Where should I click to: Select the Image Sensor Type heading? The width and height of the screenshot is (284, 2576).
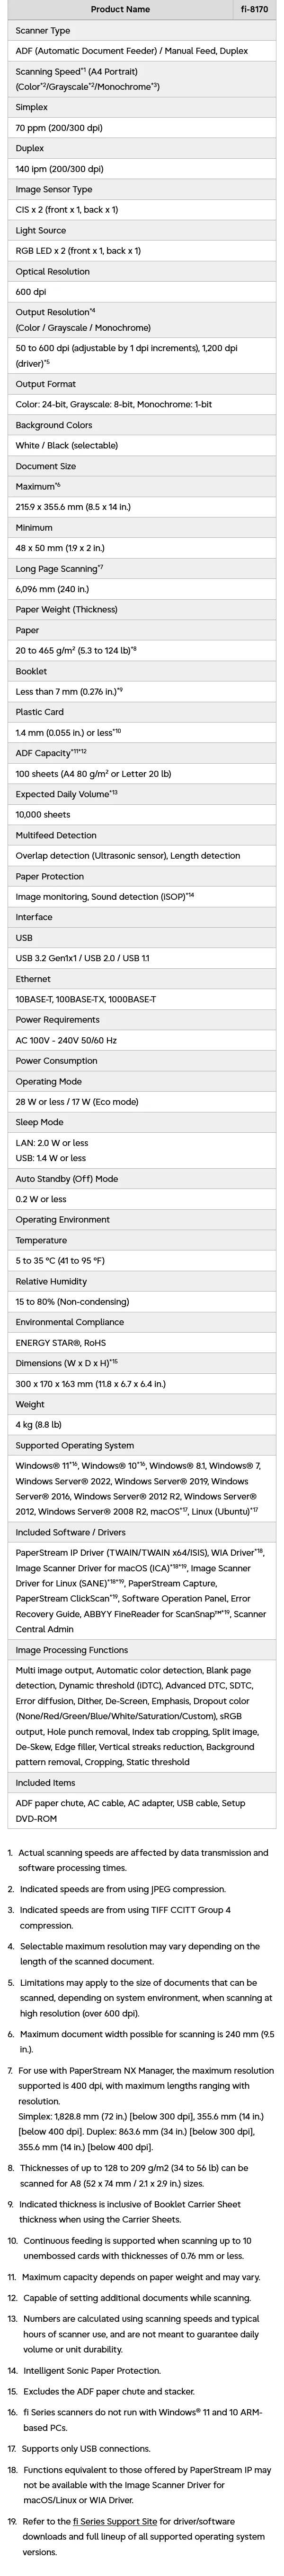click(x=54, y=189)
